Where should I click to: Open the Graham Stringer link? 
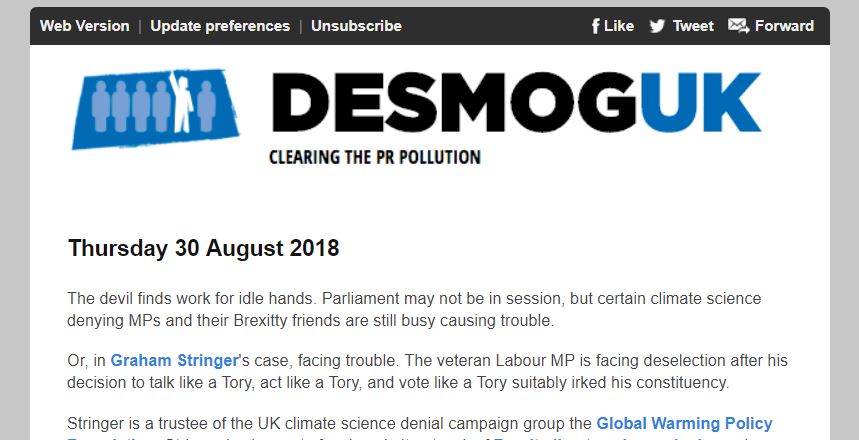point(174,361)
